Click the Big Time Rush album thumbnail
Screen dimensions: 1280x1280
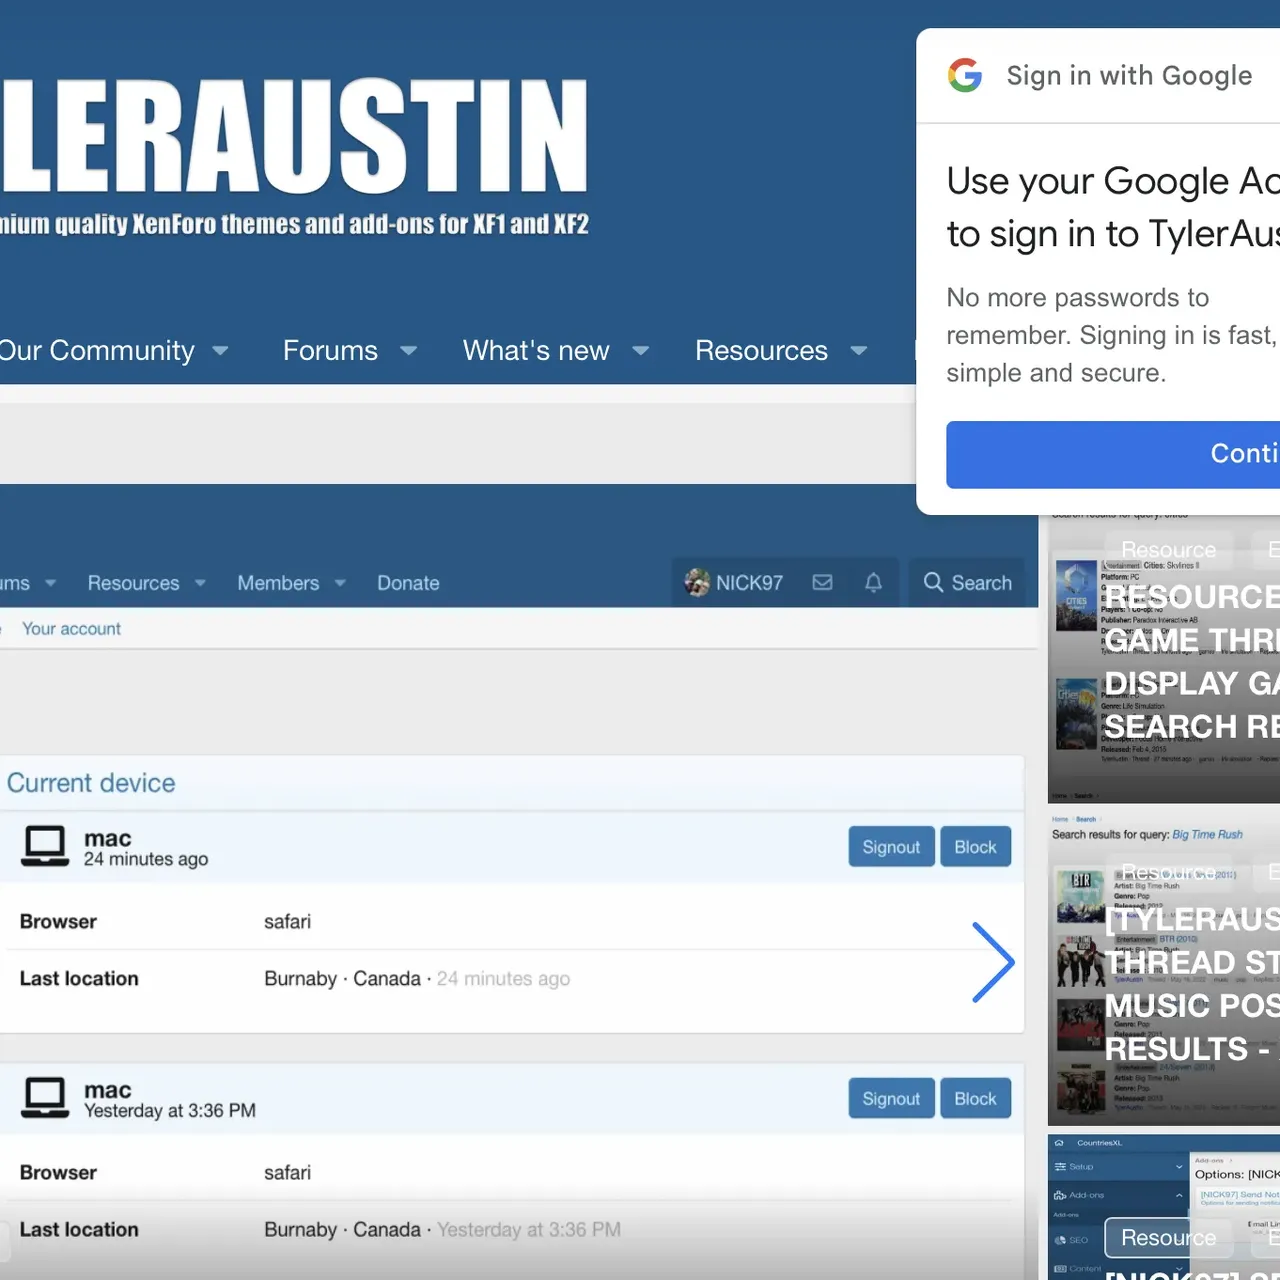click(x=1079, y=897)
